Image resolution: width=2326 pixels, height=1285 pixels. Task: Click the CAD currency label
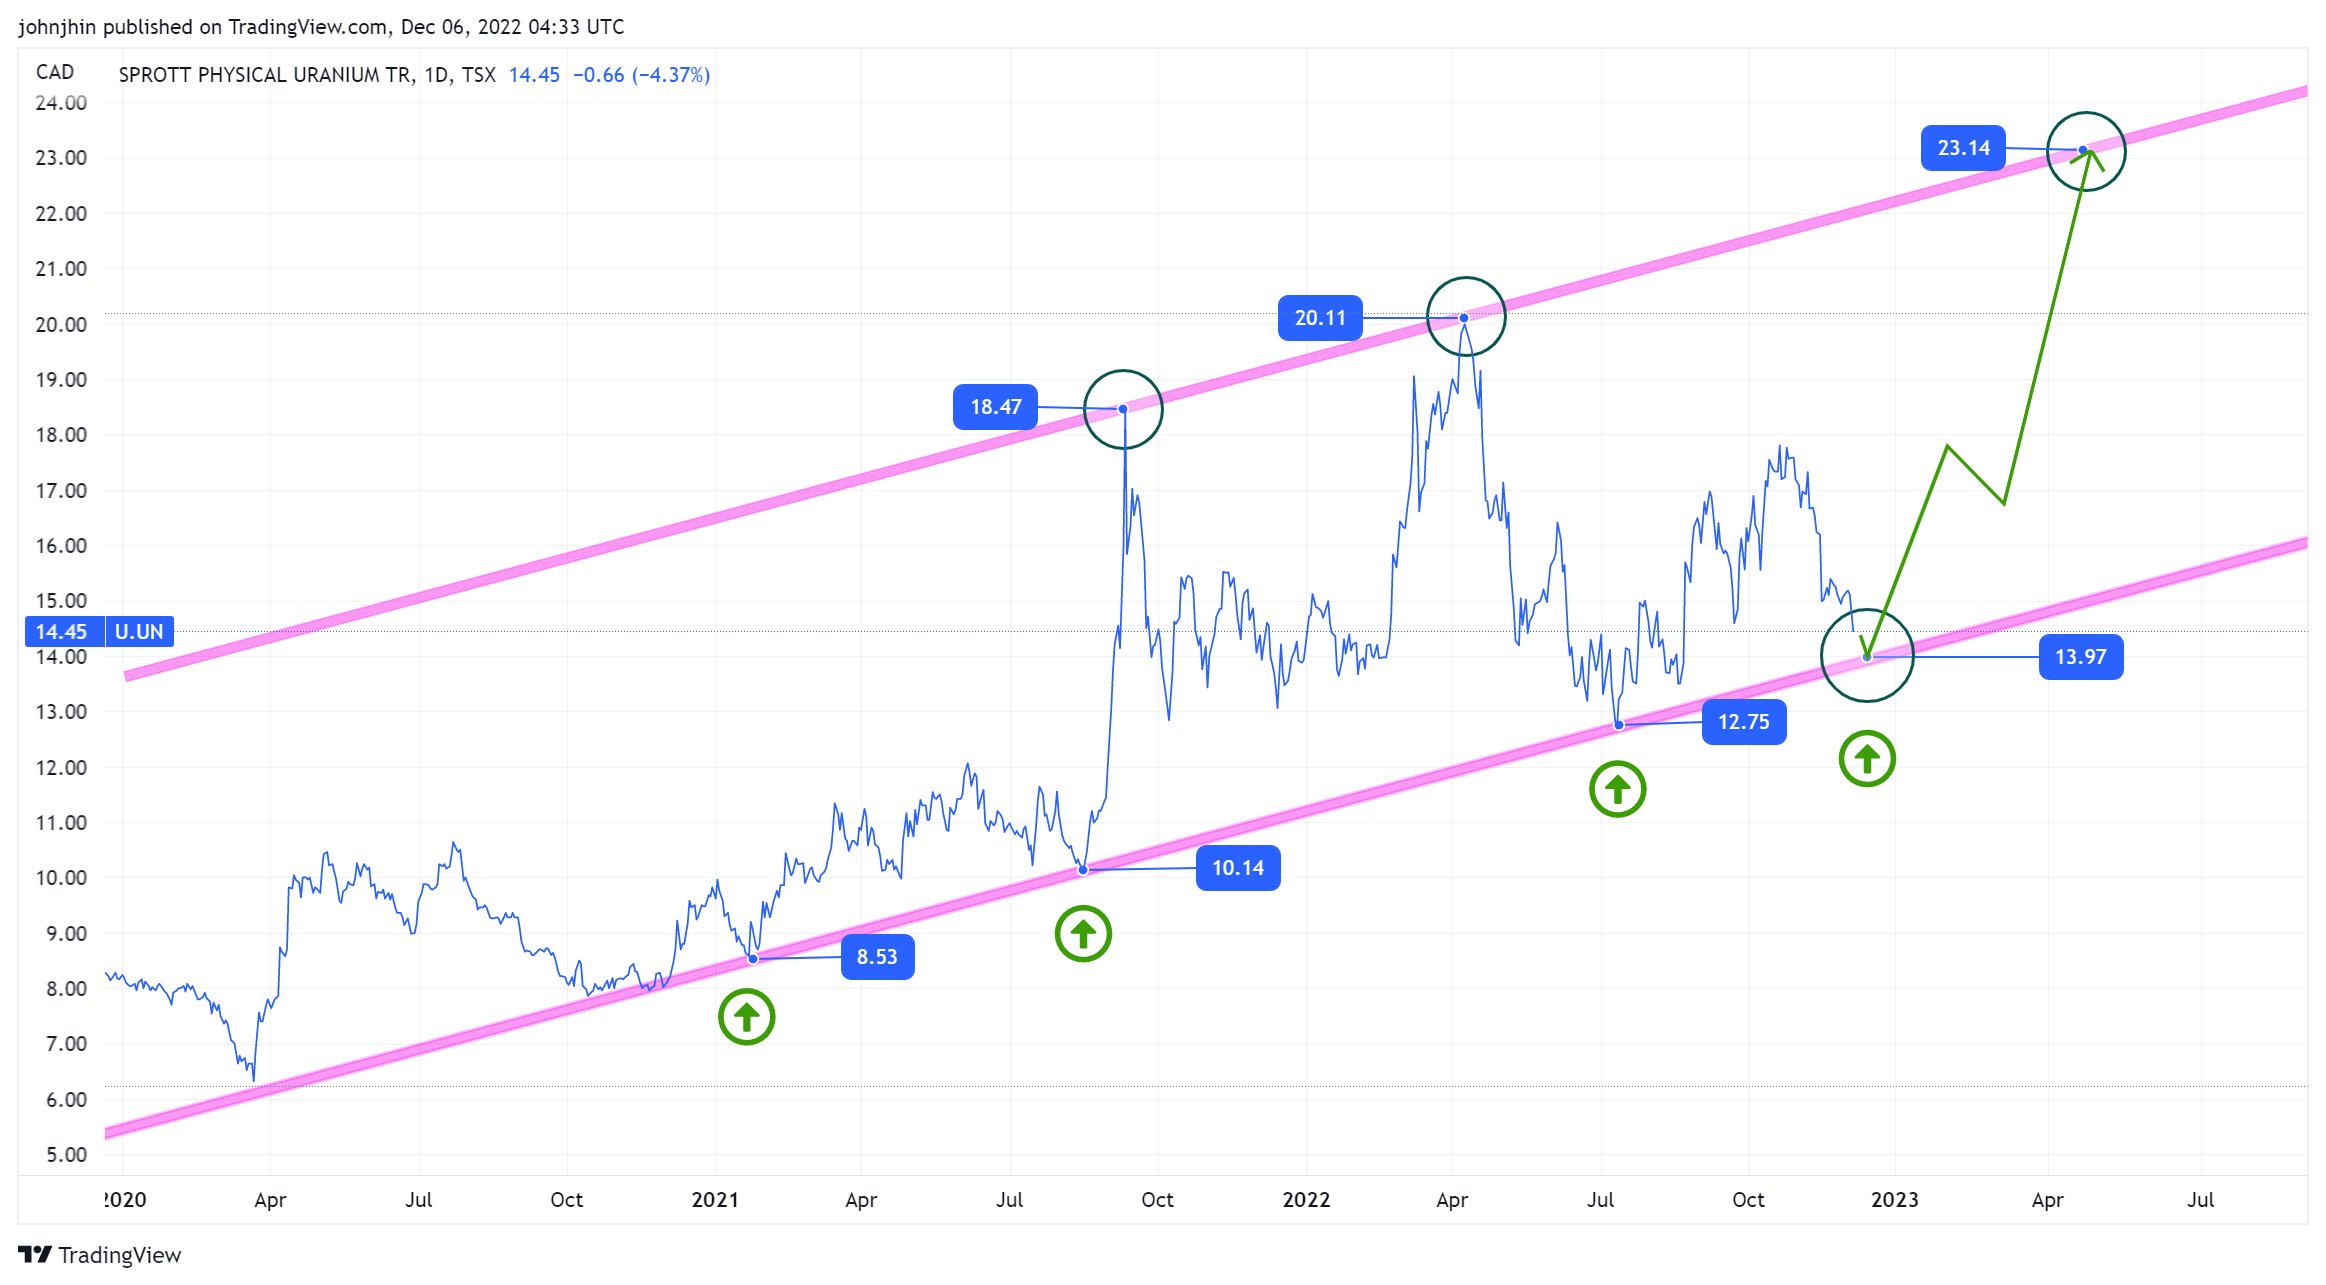click(55, 72)
